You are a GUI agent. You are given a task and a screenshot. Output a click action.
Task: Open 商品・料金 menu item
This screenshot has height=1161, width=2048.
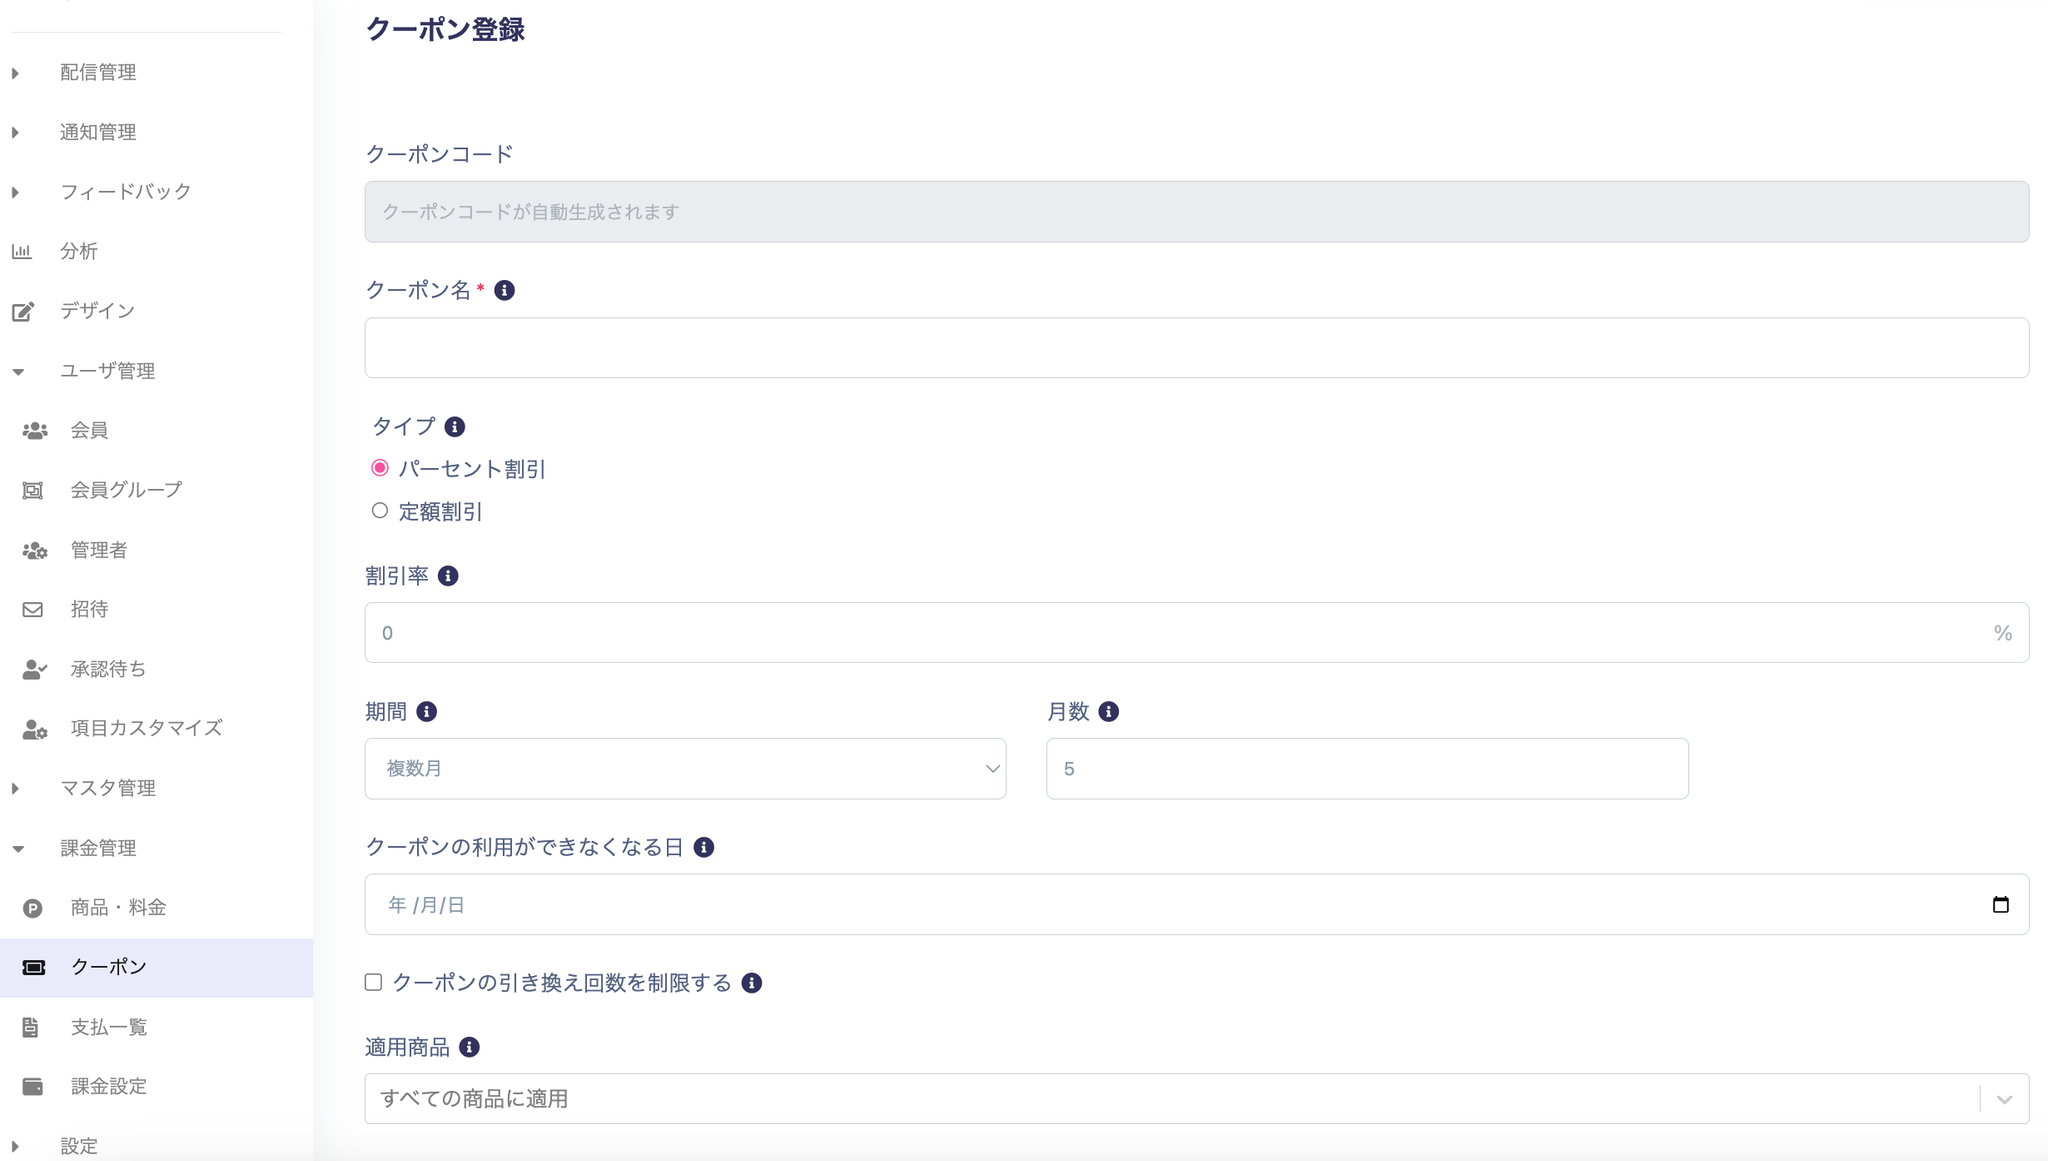click(118, 908)
